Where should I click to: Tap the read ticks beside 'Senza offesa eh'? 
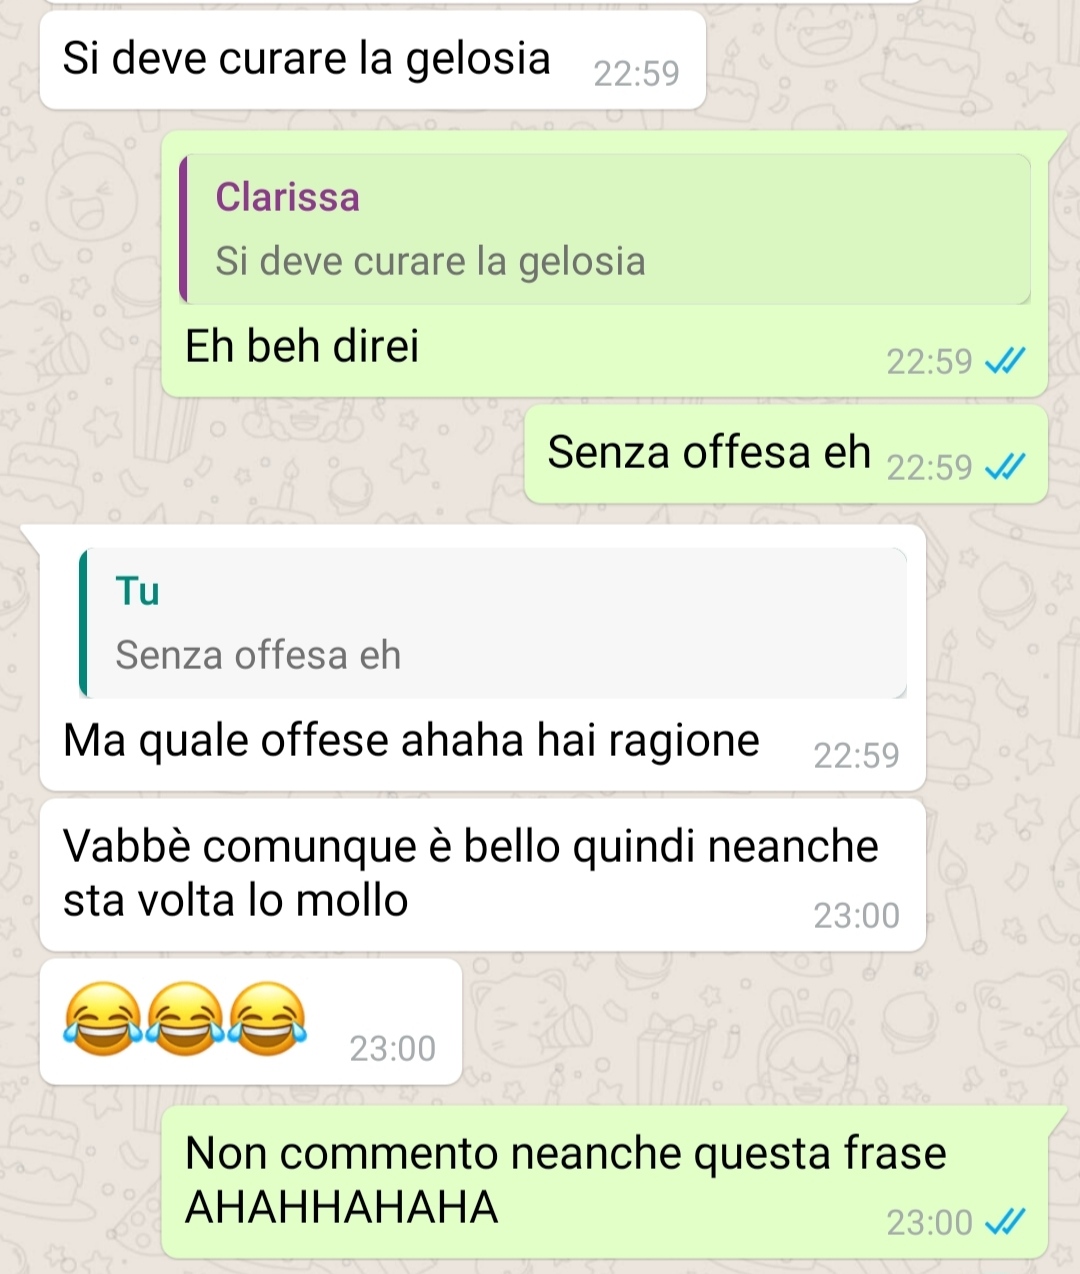[1005, 466]
